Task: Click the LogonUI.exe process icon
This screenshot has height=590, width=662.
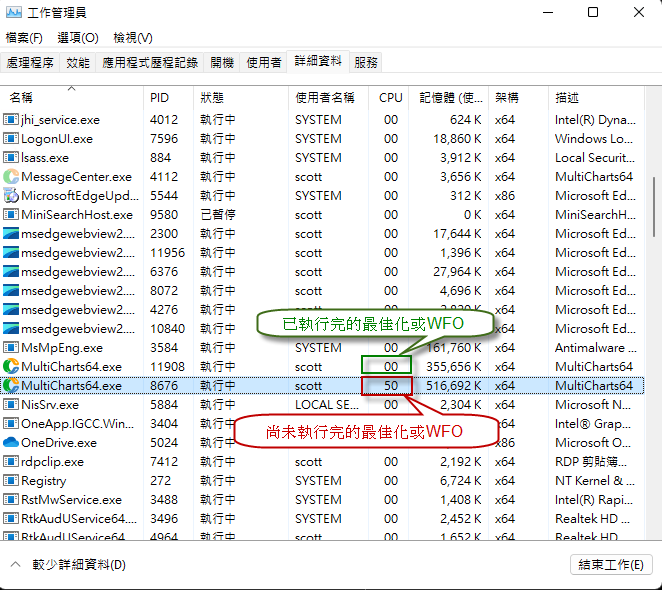Action: tap(11, 139)
